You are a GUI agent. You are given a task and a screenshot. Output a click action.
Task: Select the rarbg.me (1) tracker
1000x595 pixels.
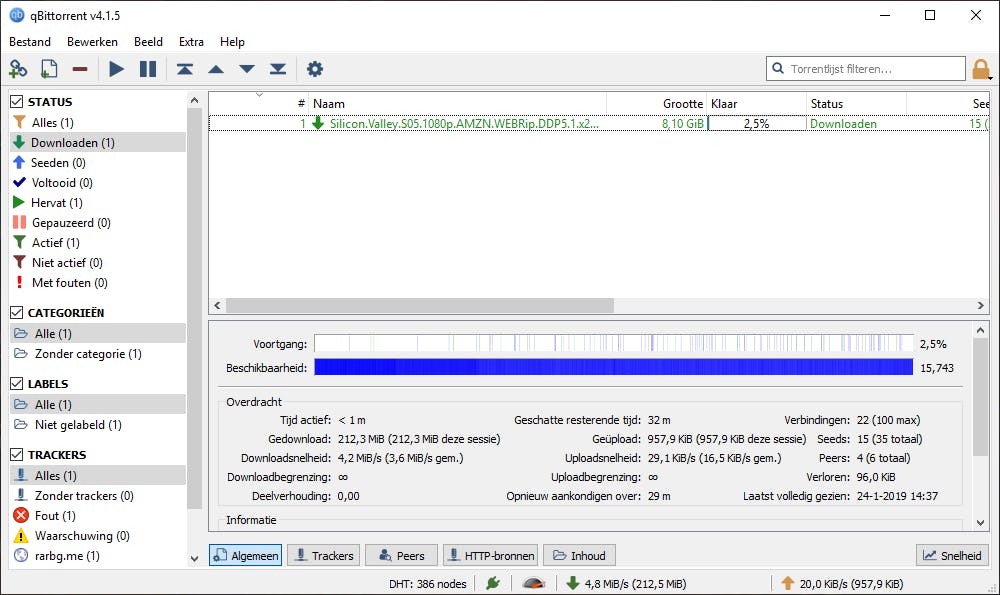[x=98, y=555]
